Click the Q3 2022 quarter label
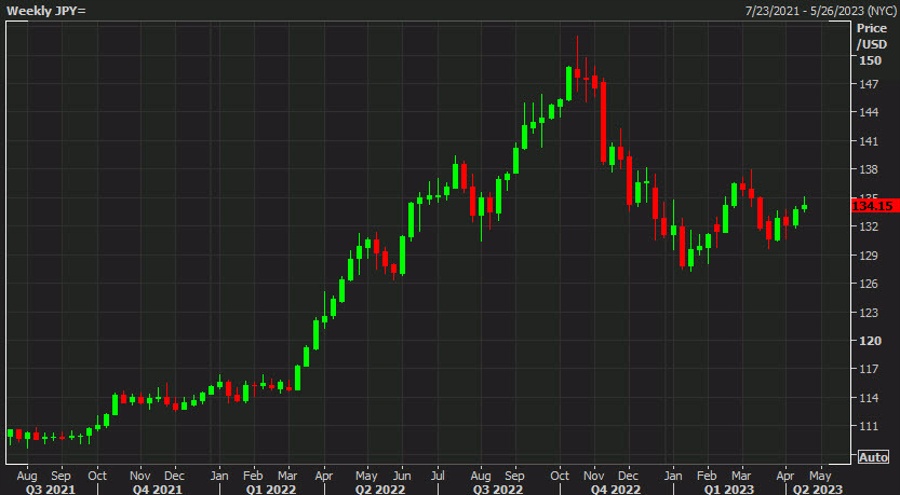Screen dimensions: 900x495 tap(499, 489)
